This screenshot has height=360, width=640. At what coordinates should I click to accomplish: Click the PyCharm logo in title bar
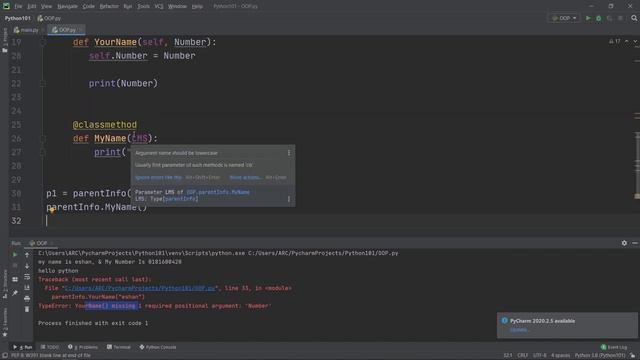6,6
